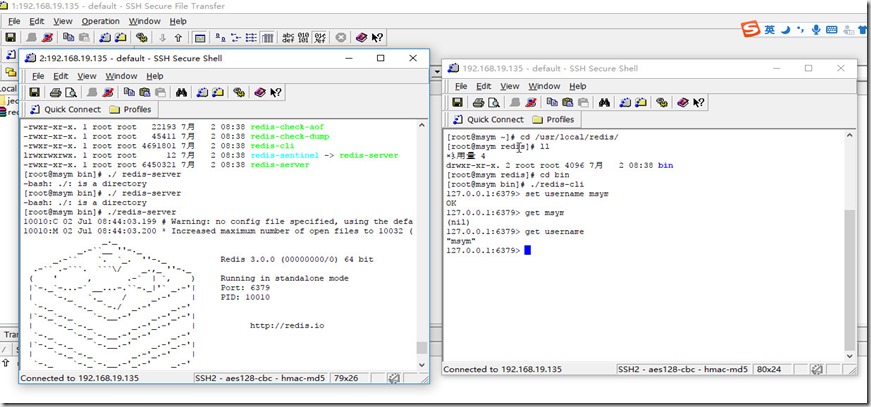Open Settings icon in File Transfer toolbar
This screenshot has width=871, height=407.
pyautogui.click(x=142, y=38)
